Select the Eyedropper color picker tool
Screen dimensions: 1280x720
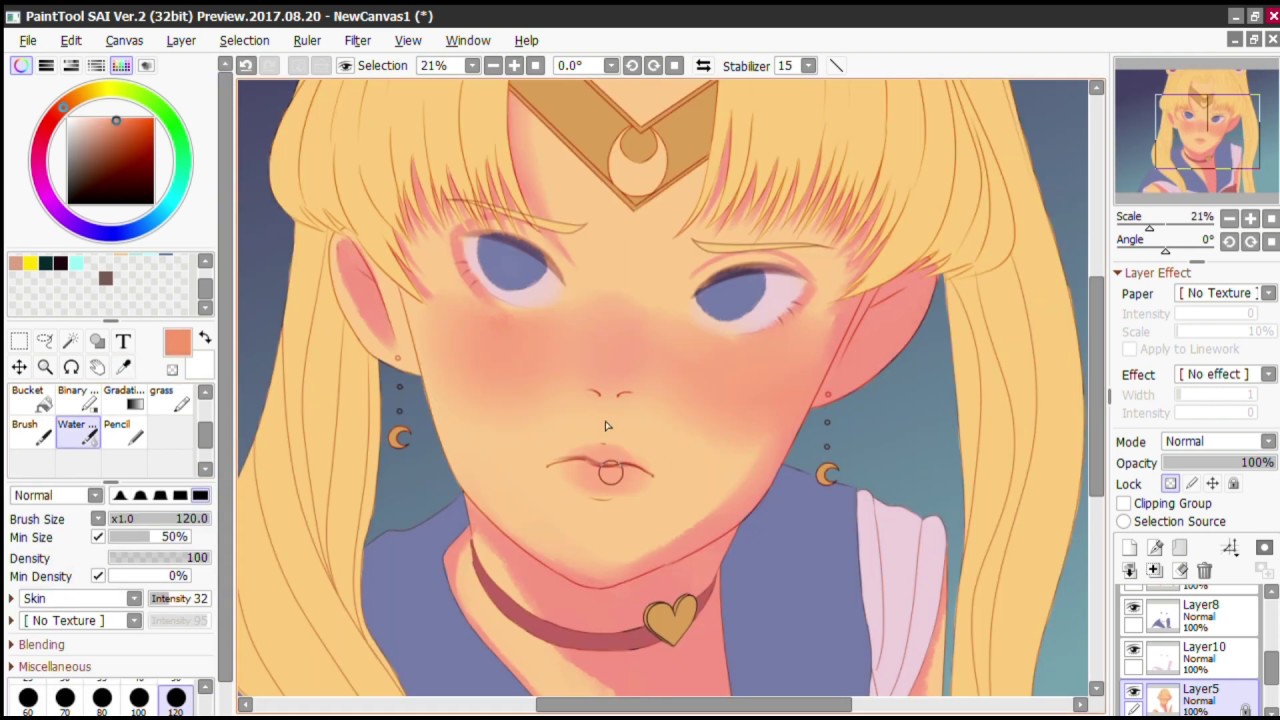(123, 368)
